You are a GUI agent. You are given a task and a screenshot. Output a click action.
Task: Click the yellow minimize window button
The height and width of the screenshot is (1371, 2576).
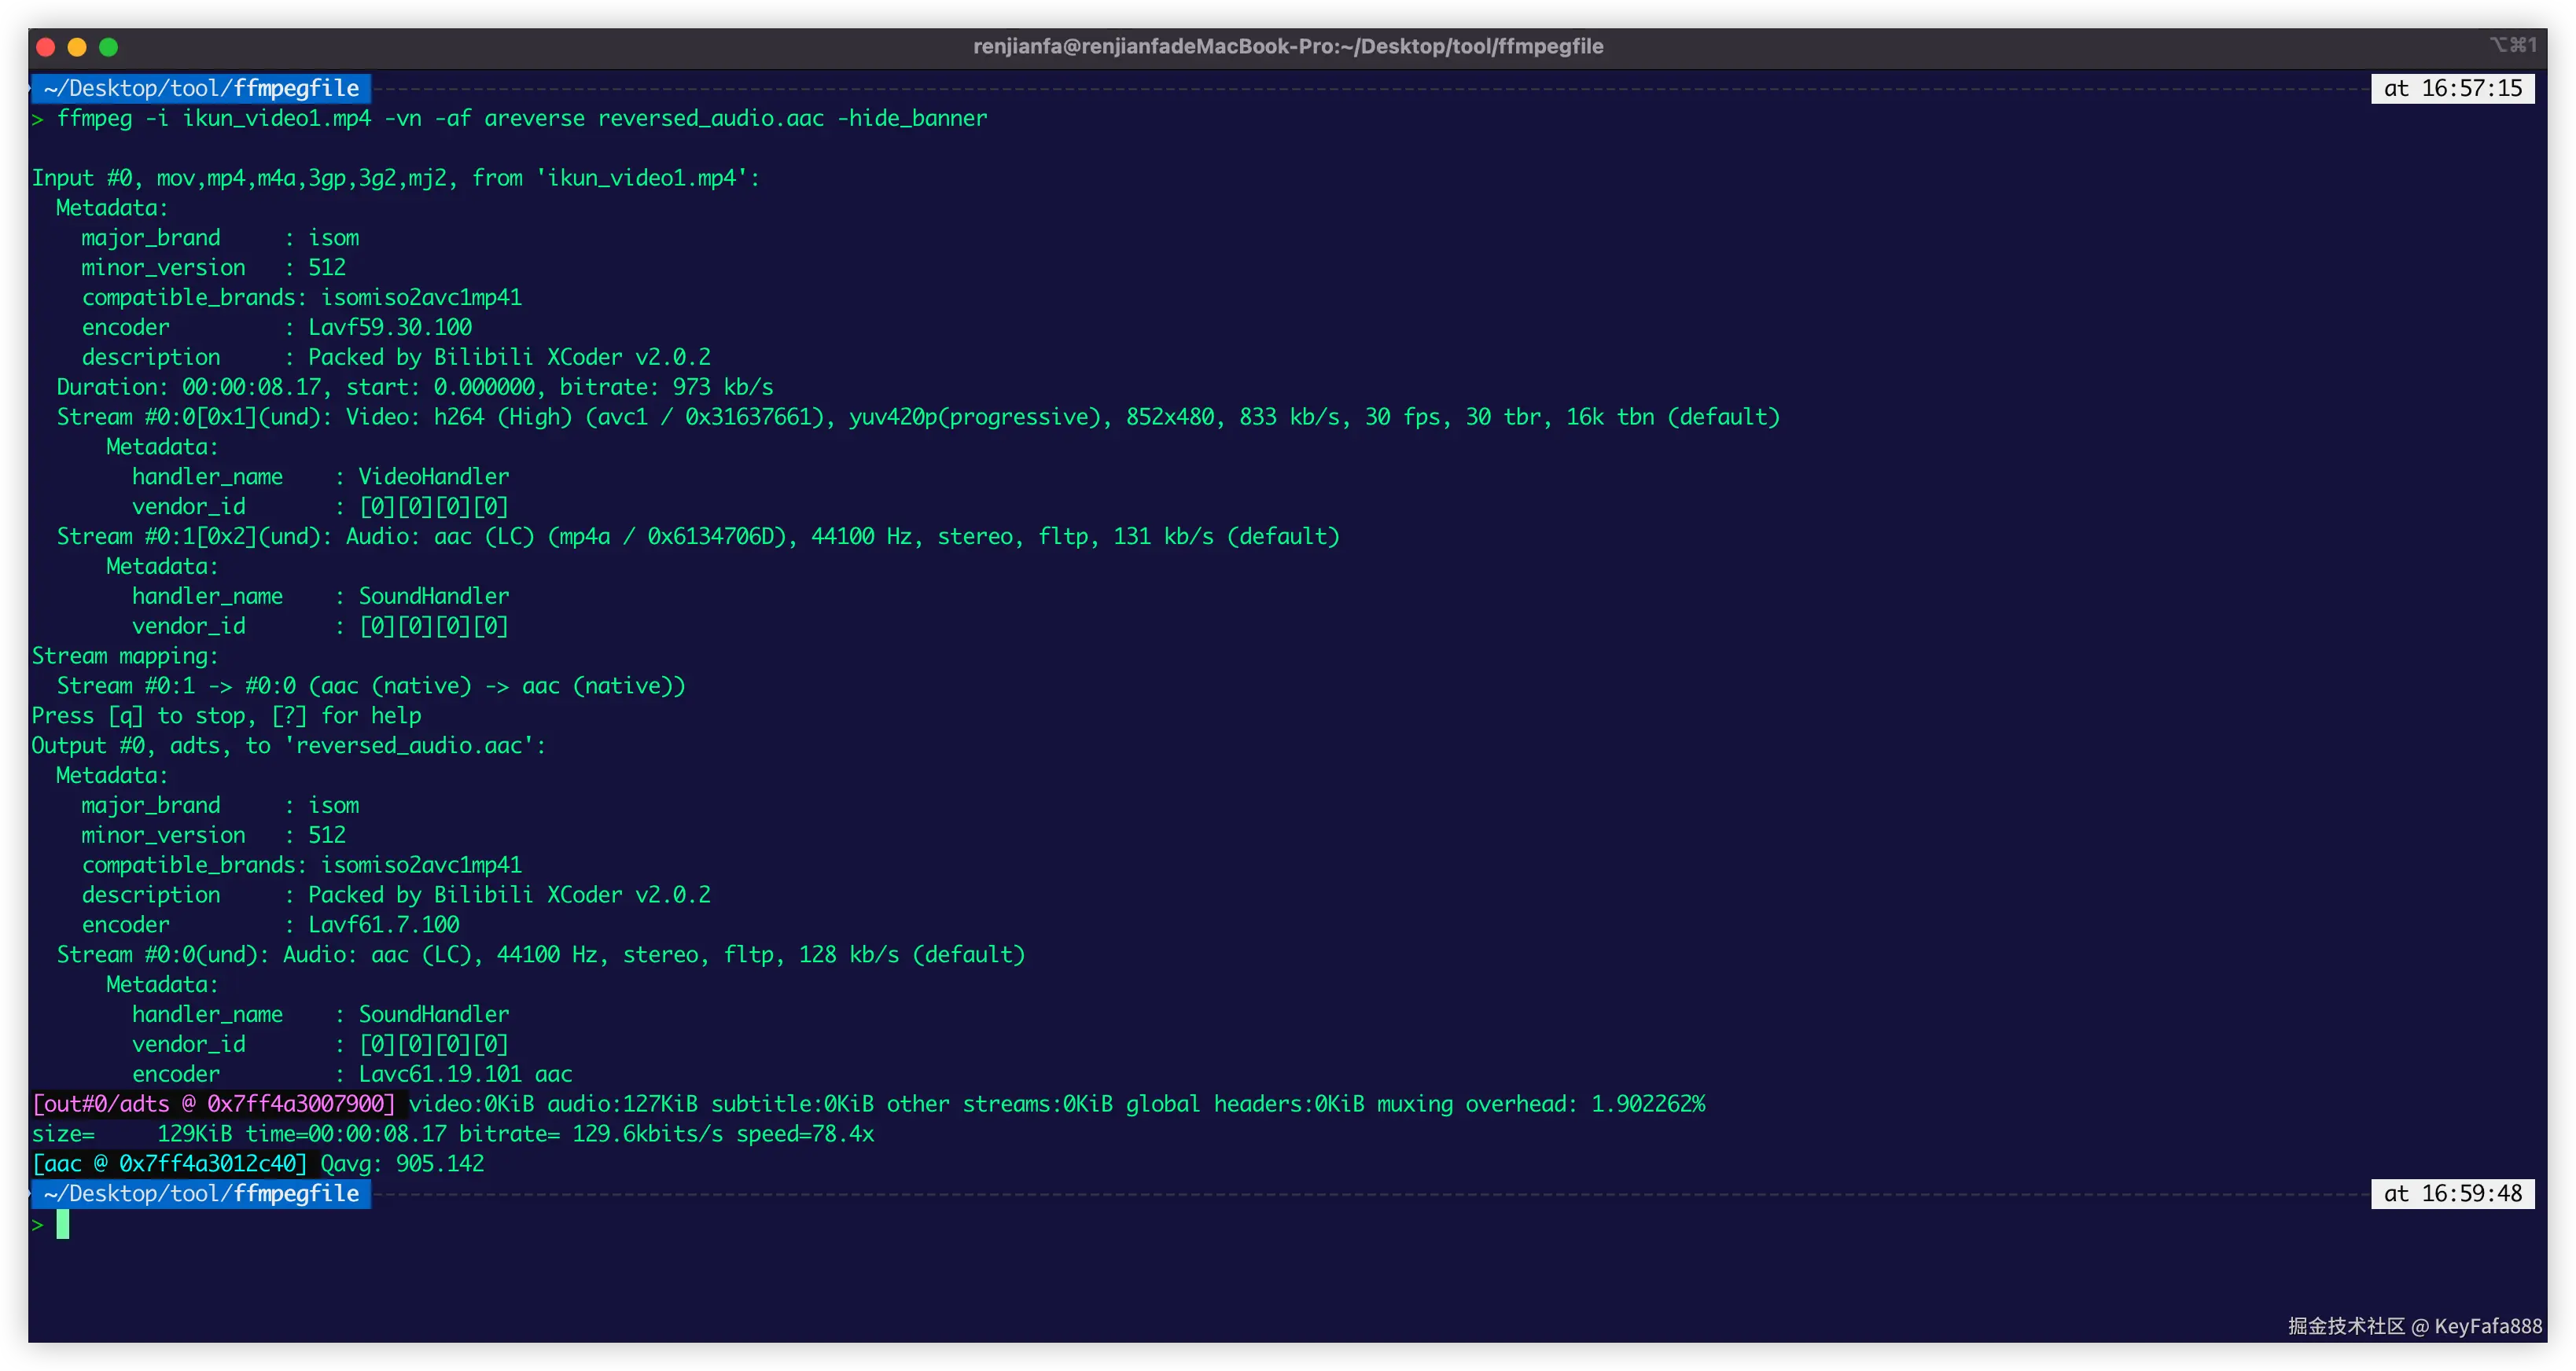tap(77, 47)
